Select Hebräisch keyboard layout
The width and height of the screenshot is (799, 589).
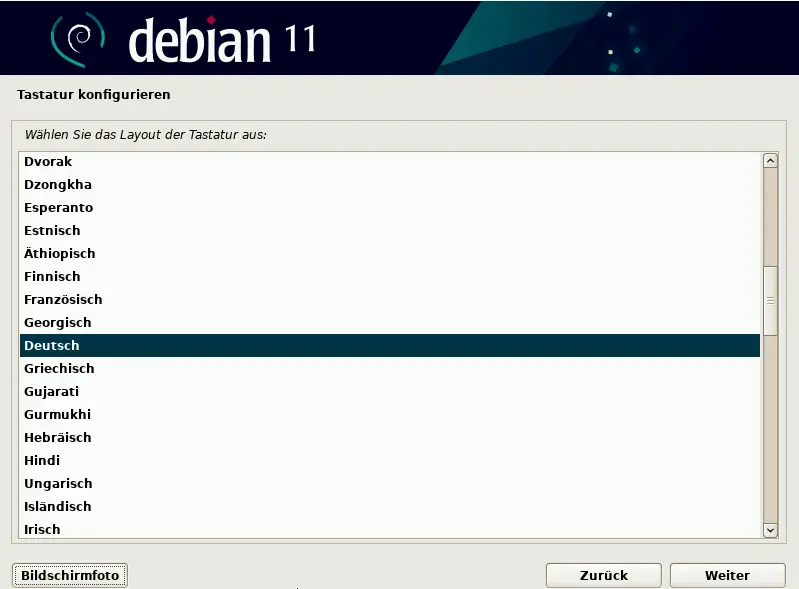(57, 438)
